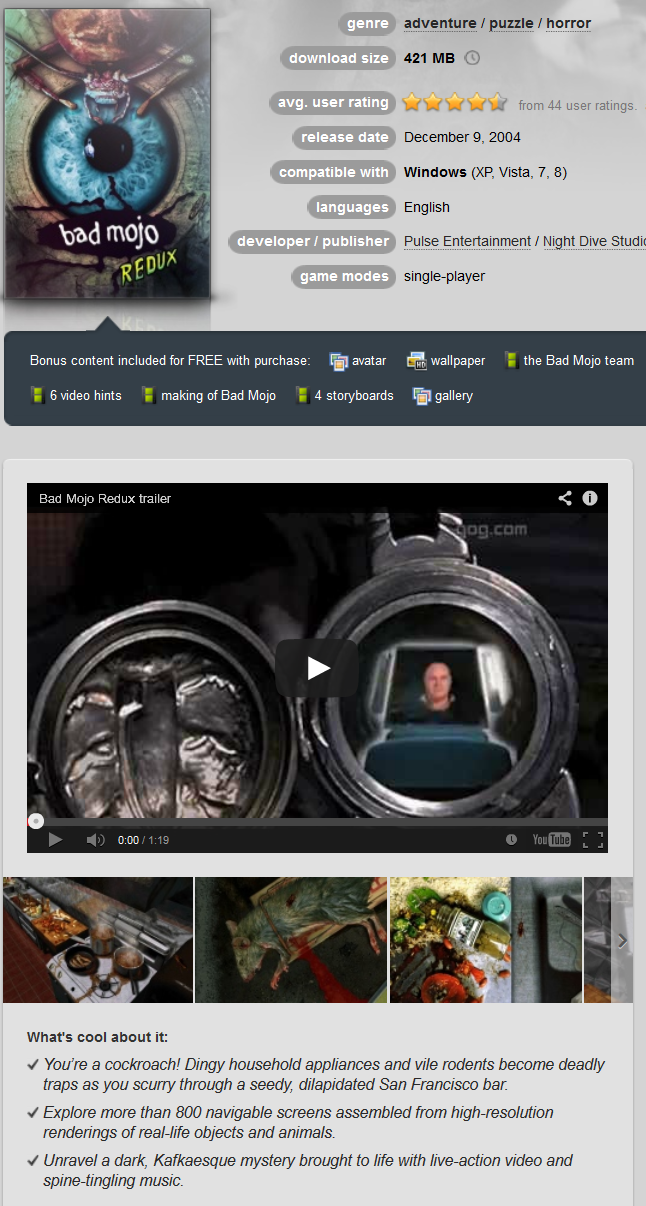This screenshot has width=646, height=1206.
Task: Open the puzzle genre link
Action: click(x=511, y=23)
